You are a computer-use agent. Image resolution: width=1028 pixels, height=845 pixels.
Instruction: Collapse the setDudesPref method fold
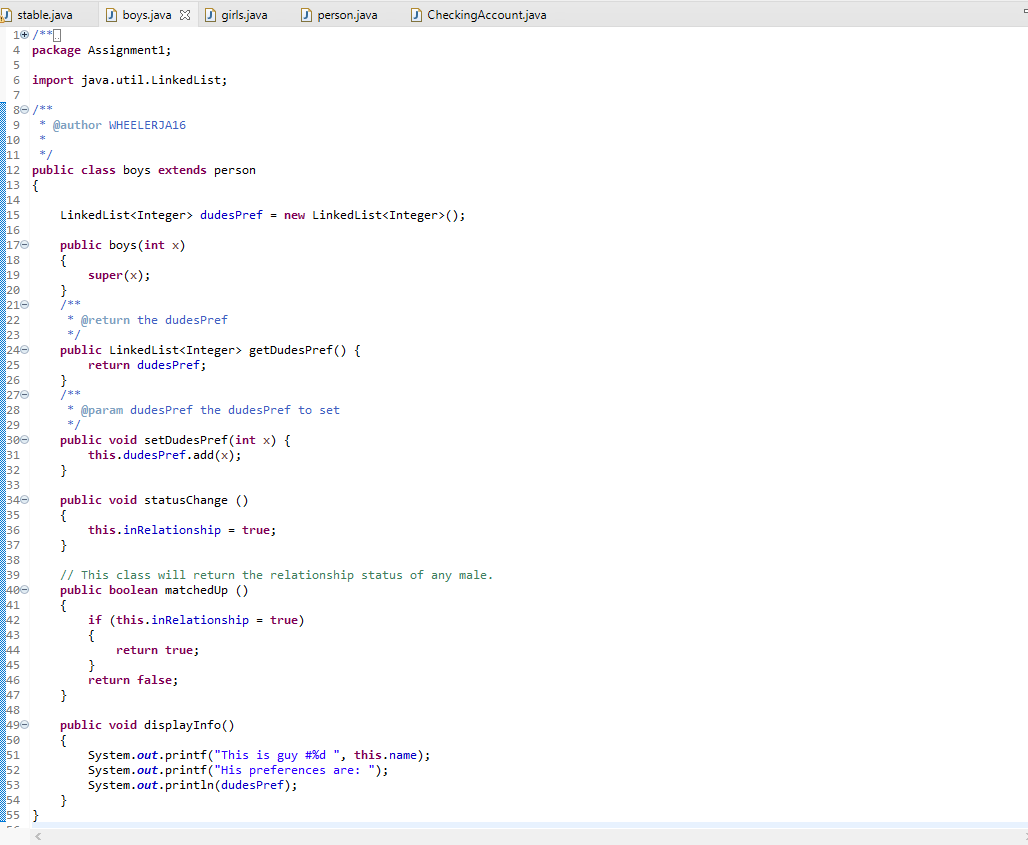22,440
